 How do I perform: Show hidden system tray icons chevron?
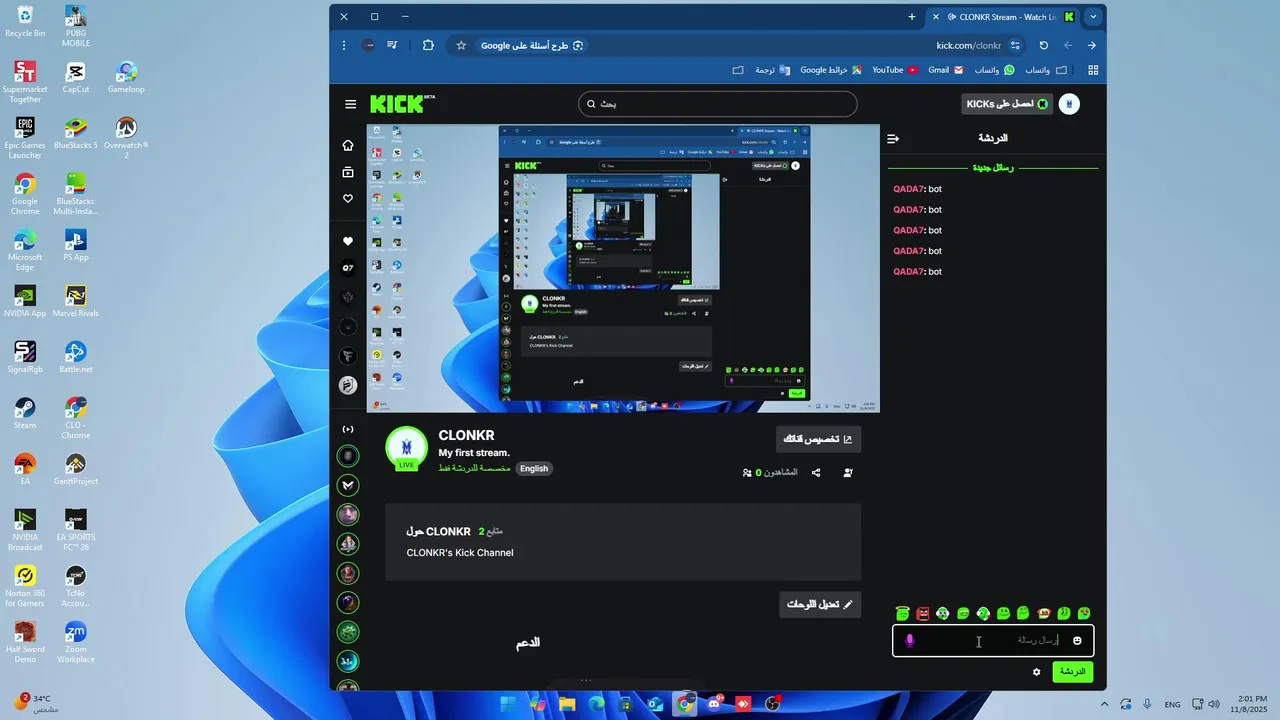[1104, 704]
